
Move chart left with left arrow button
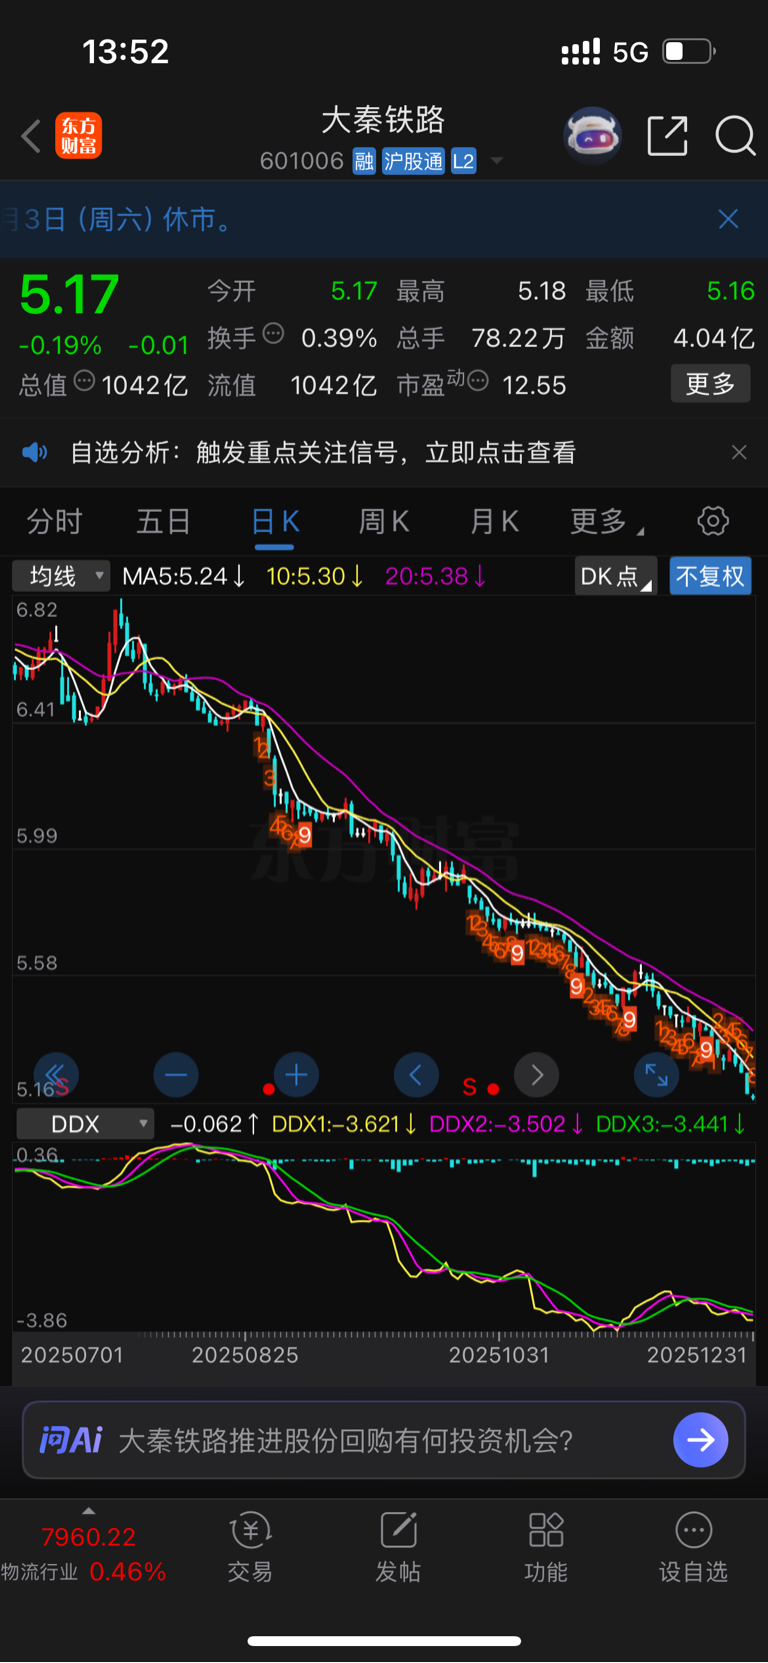click(416, 1075)
